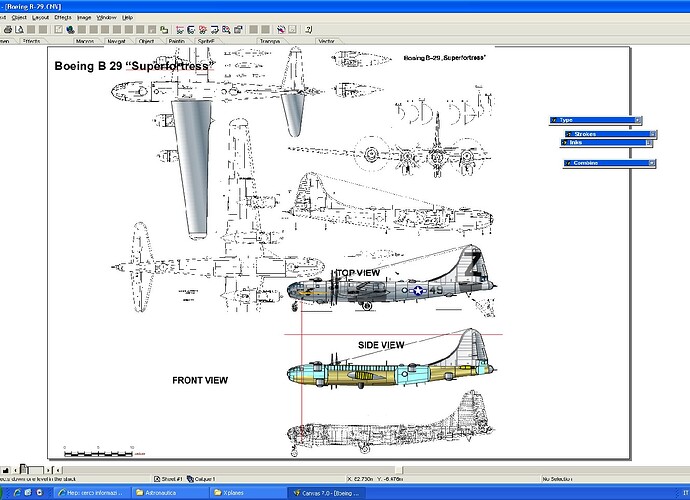690x500 pixels.
Task: Click the IT language indicator in tray
Action: pos(686,493)
